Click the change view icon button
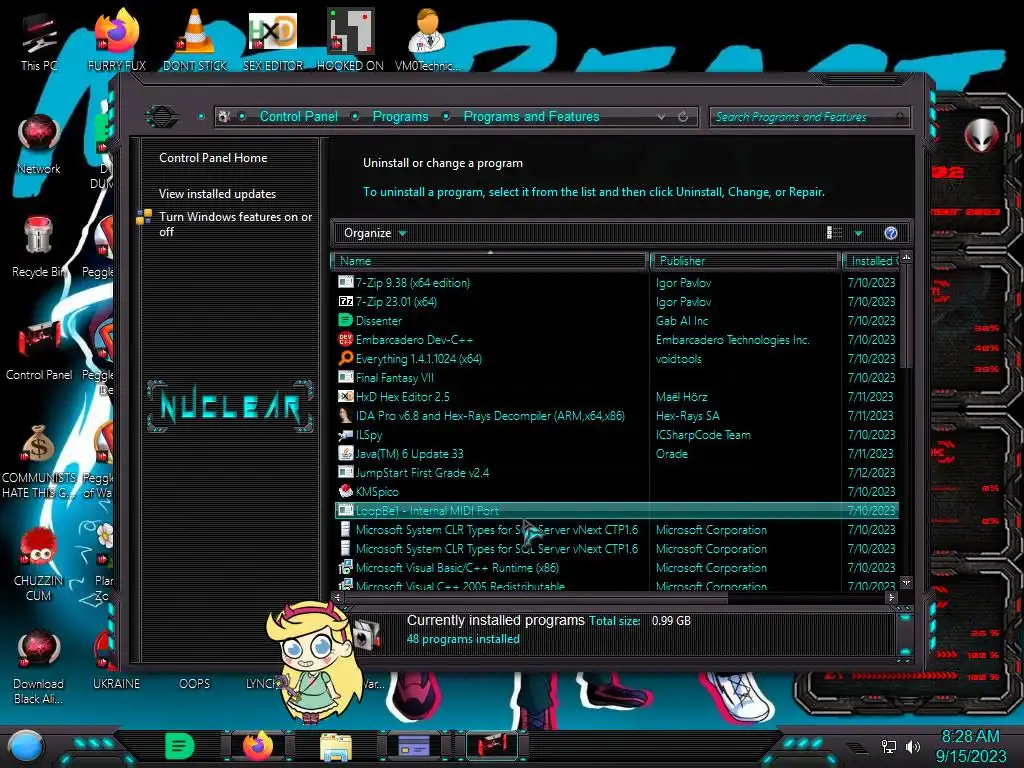The width and height of the screenshot is (1024, 768). point(835,233)
